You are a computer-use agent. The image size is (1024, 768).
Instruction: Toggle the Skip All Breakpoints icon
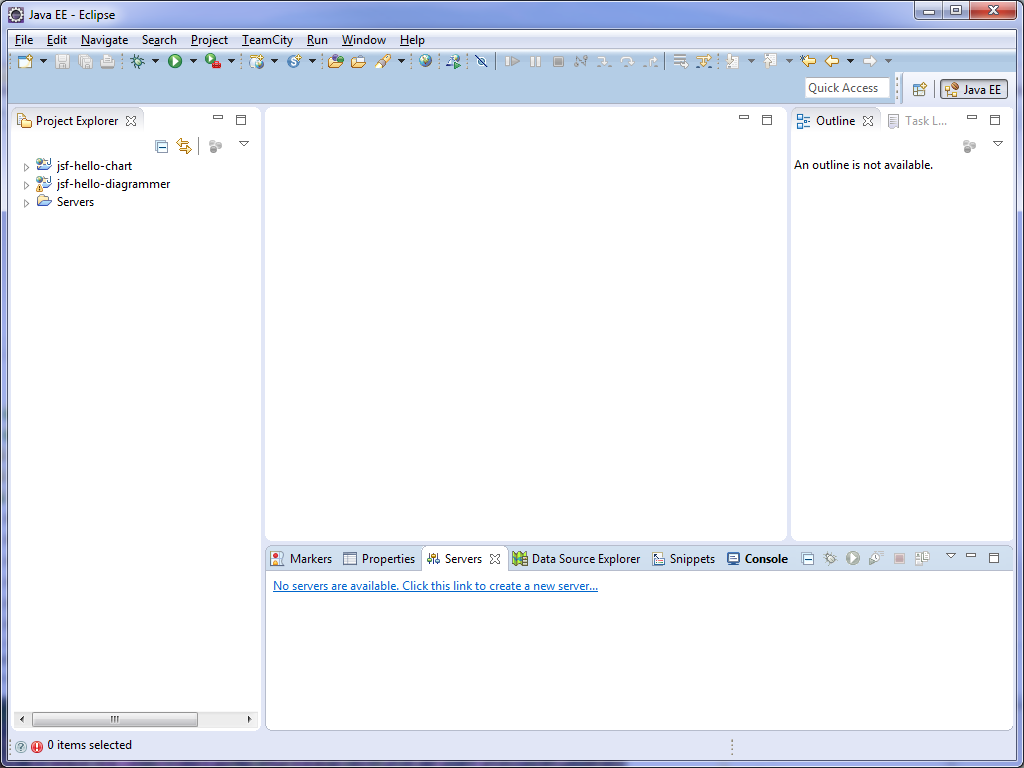[481, 62]
